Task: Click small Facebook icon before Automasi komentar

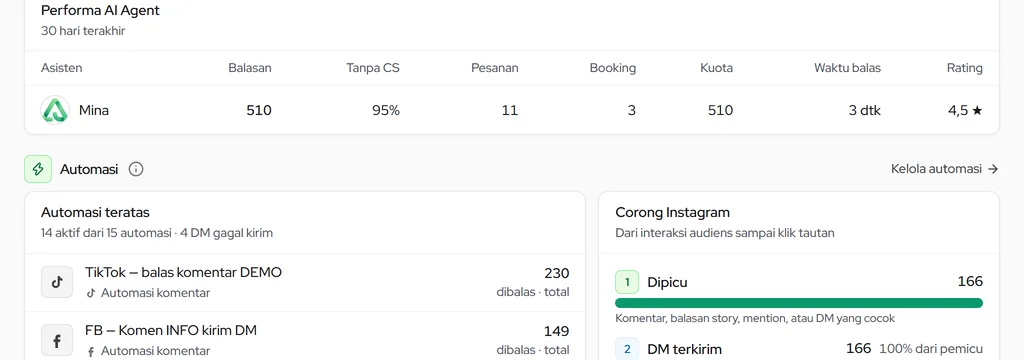Action: tap(91, 352)
